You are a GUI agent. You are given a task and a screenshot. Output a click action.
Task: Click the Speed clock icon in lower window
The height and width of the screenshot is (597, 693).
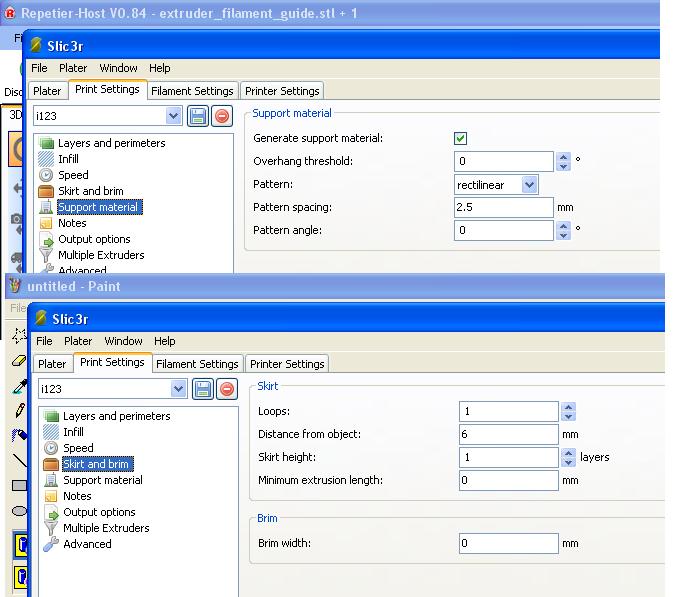(x=51, y=448)
